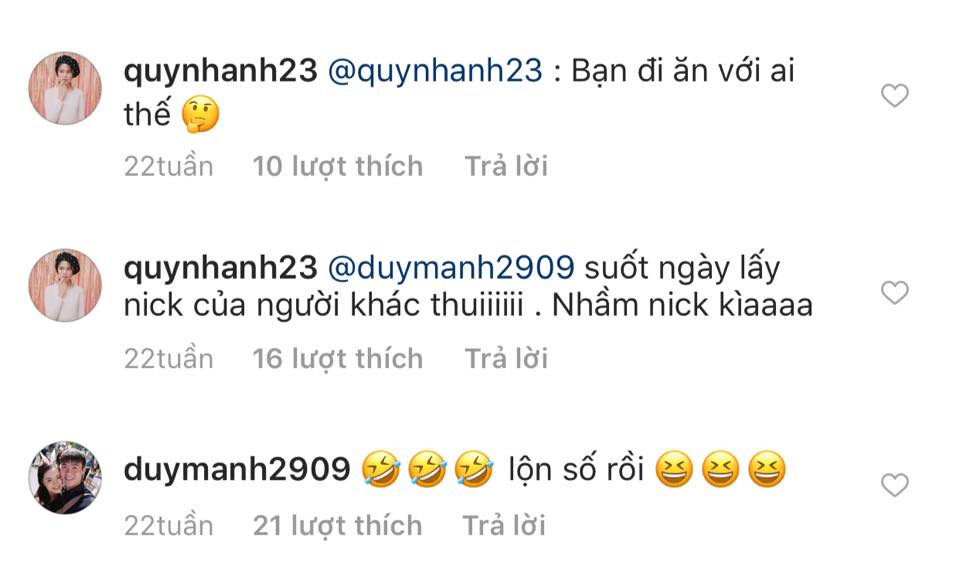Reply to duymanh2909's comment via Trả lời
This screenshot has height=570, width=960.
(503, 526)
